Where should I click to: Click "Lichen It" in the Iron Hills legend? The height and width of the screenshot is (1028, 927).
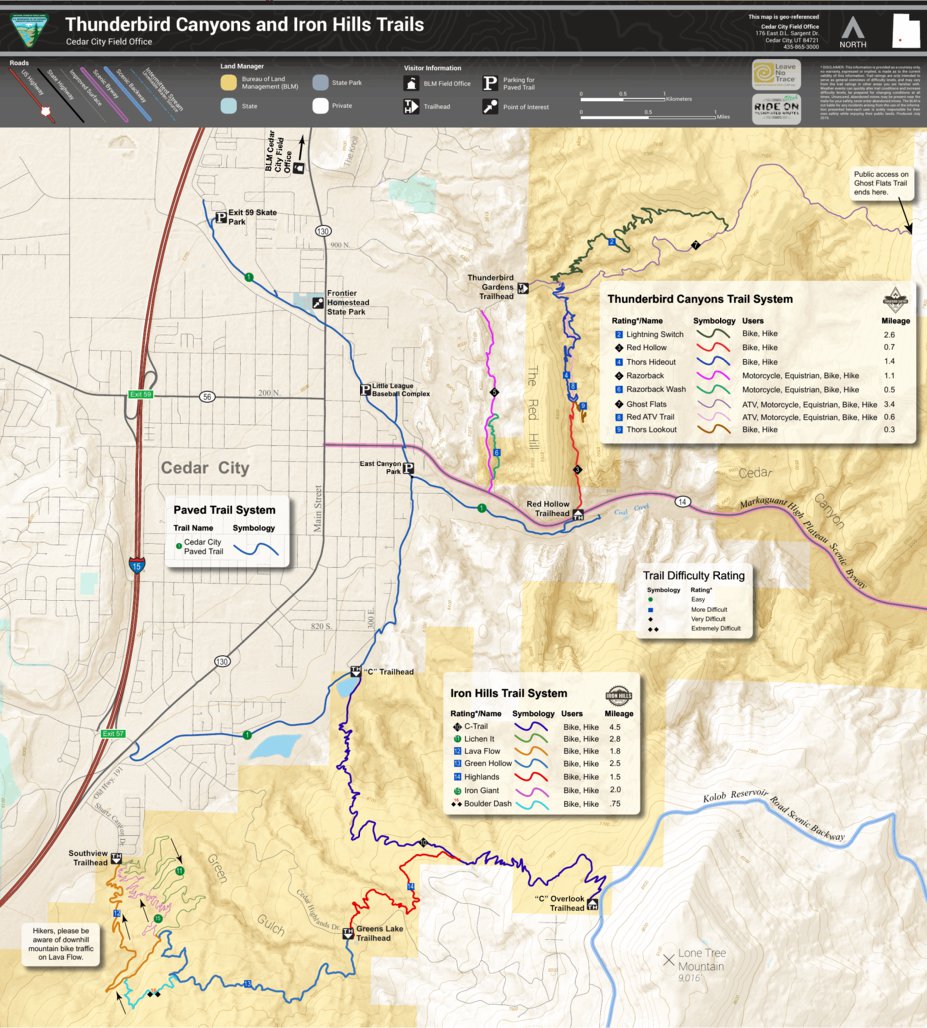(x=479, y=739)
